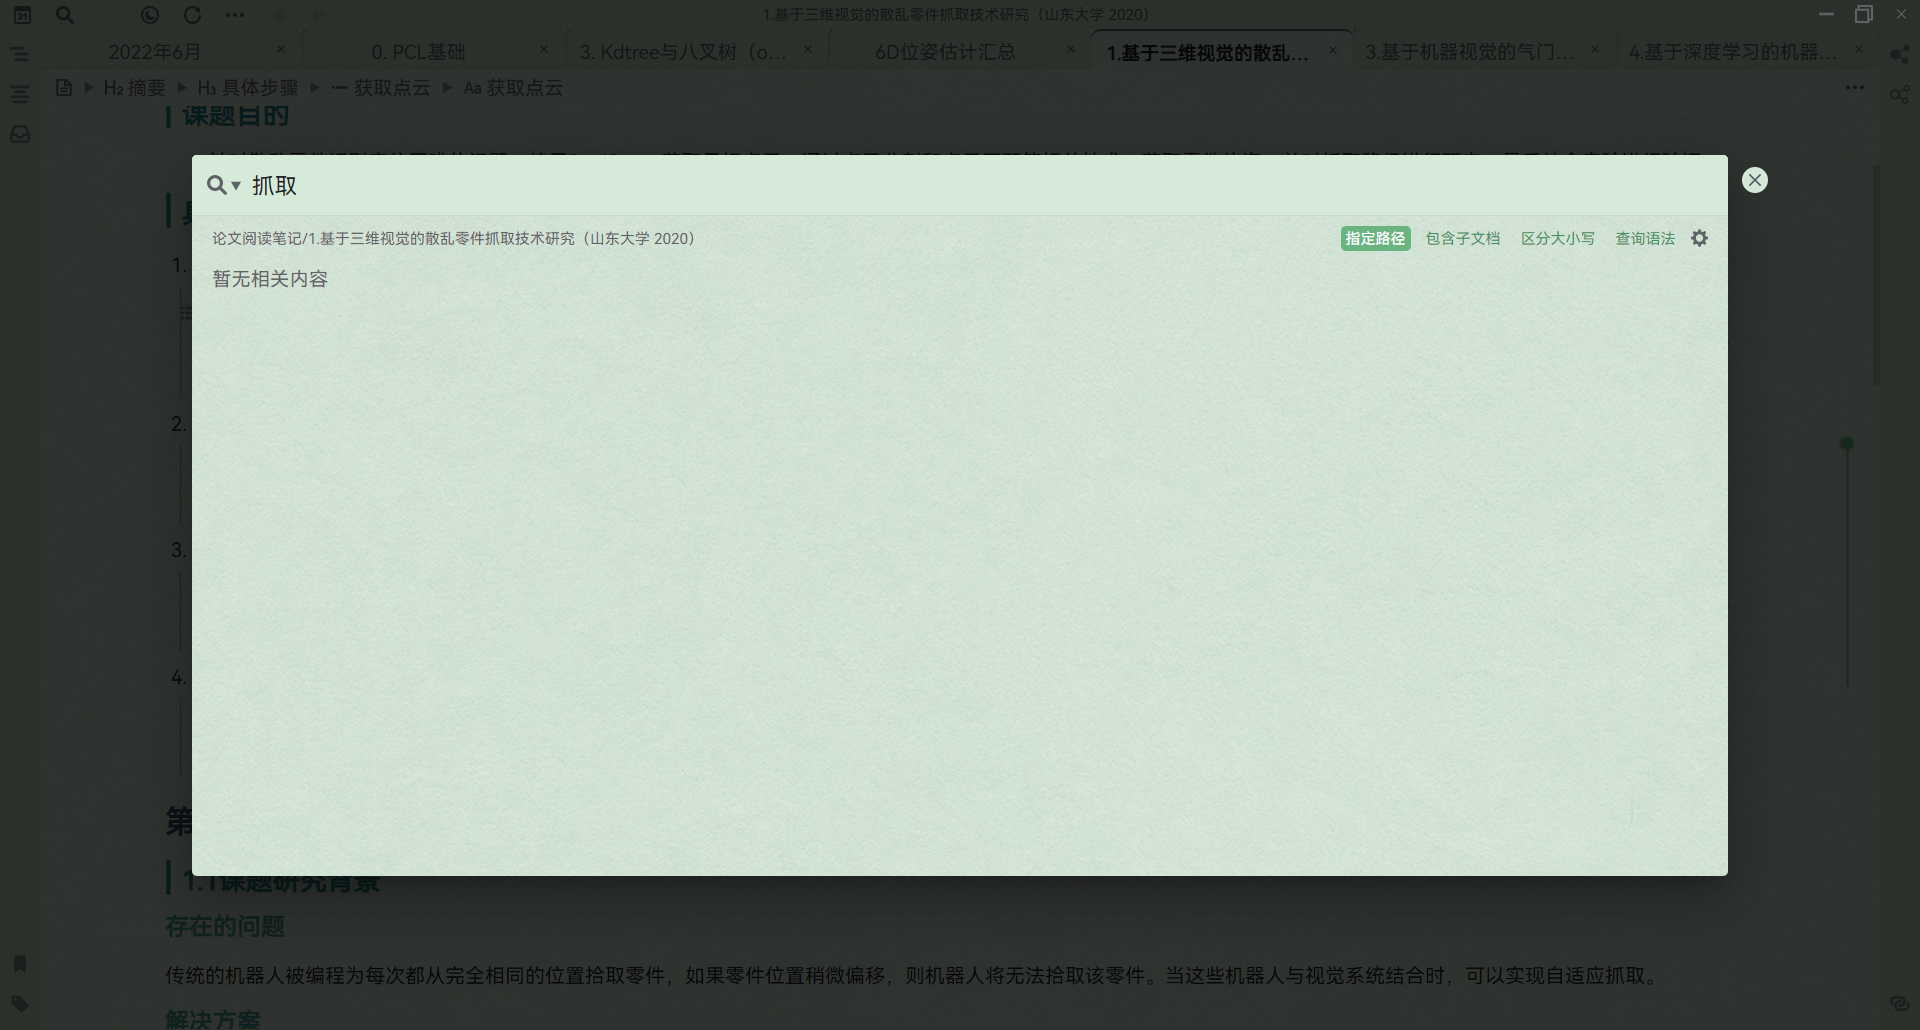Image resolution: width=1920 pixels, height=1030 pixels.
Task: Toggle the 查询语法 option
Action: 1645,238
